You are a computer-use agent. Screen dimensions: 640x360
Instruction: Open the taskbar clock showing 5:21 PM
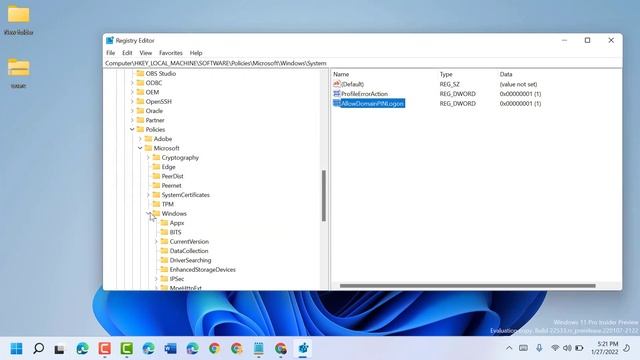[604, 348]
